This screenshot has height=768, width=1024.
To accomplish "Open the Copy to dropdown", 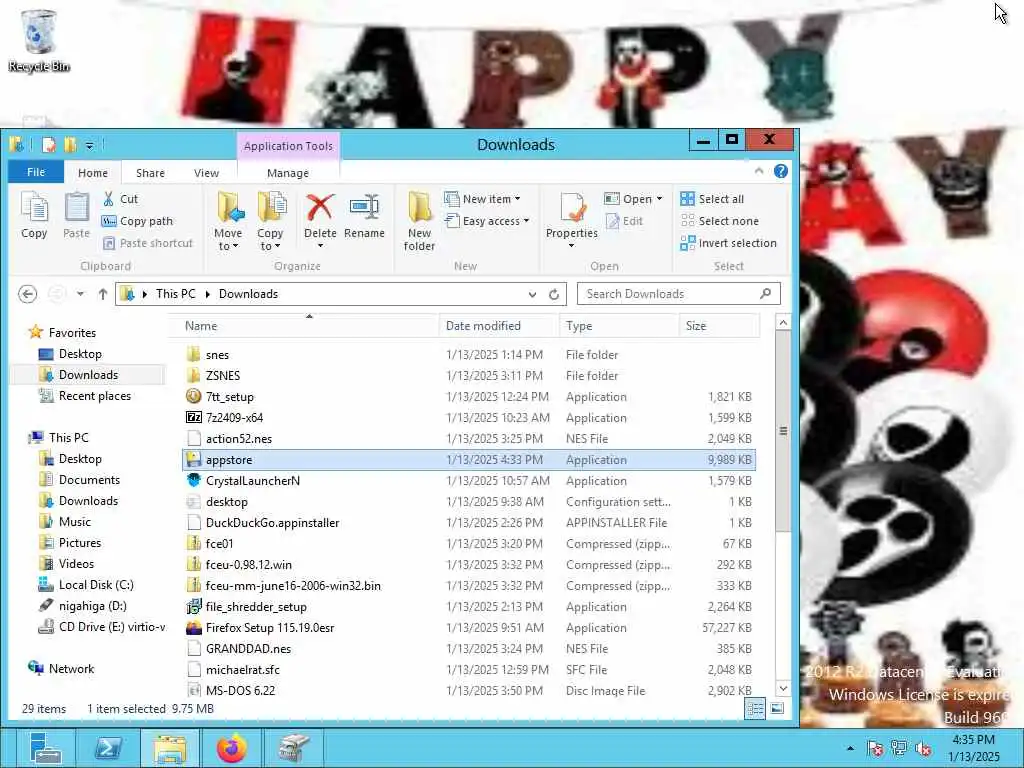I will [270, 221].
